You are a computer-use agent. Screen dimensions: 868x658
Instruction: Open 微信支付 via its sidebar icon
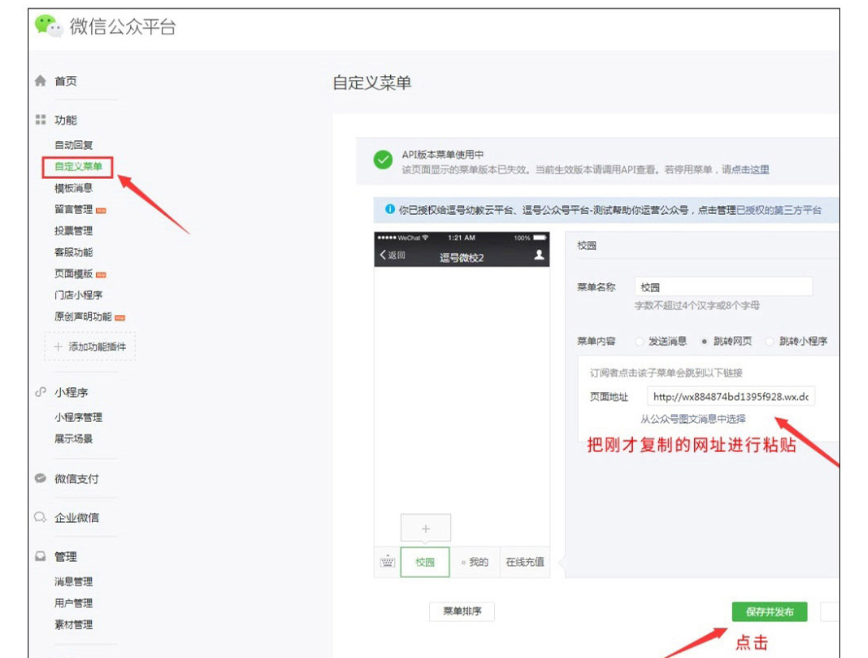39,478
